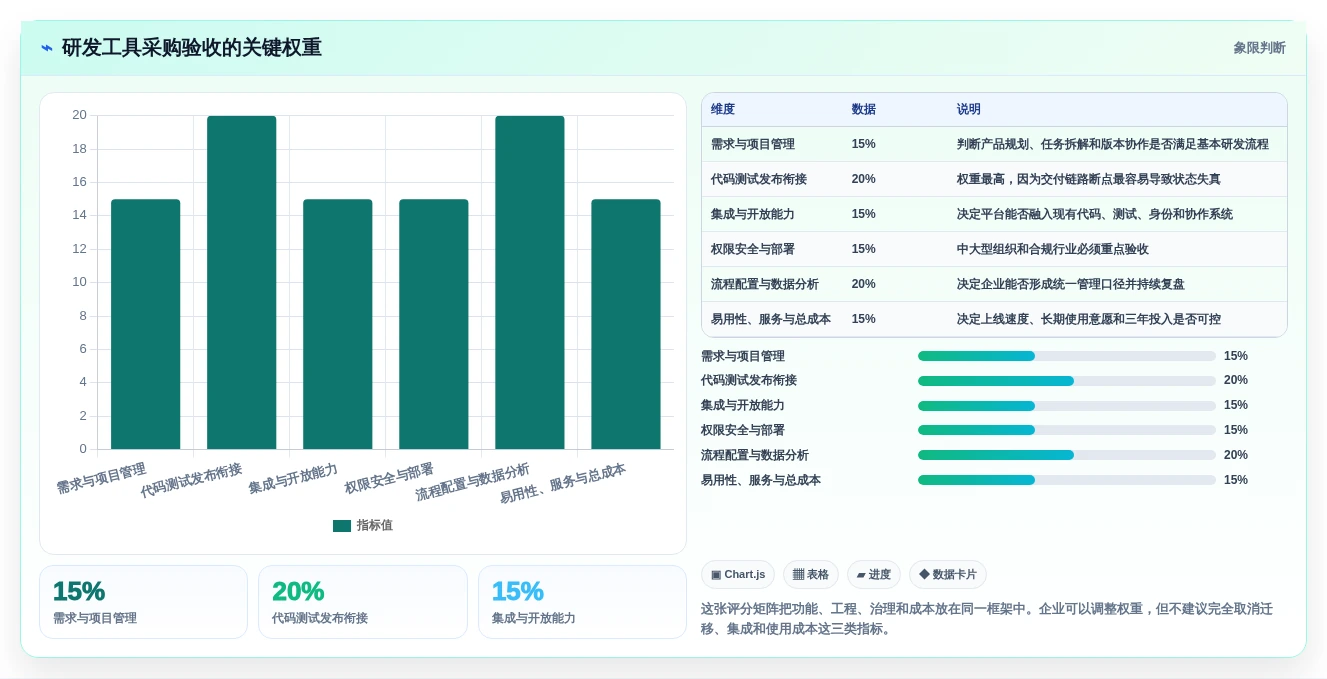Image resolution: width=1327 pixels, height=679 pixels.
Task: Click the x-axis label 代码测试发布衔接
Action: (191, 480)
